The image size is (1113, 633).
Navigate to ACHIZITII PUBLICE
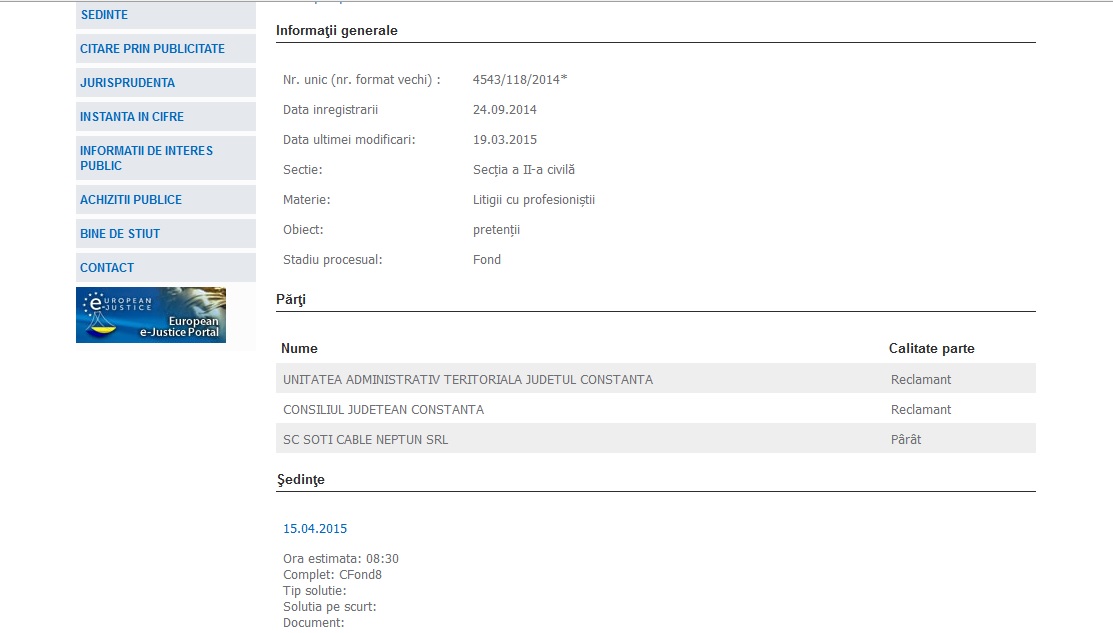(131, 200)
